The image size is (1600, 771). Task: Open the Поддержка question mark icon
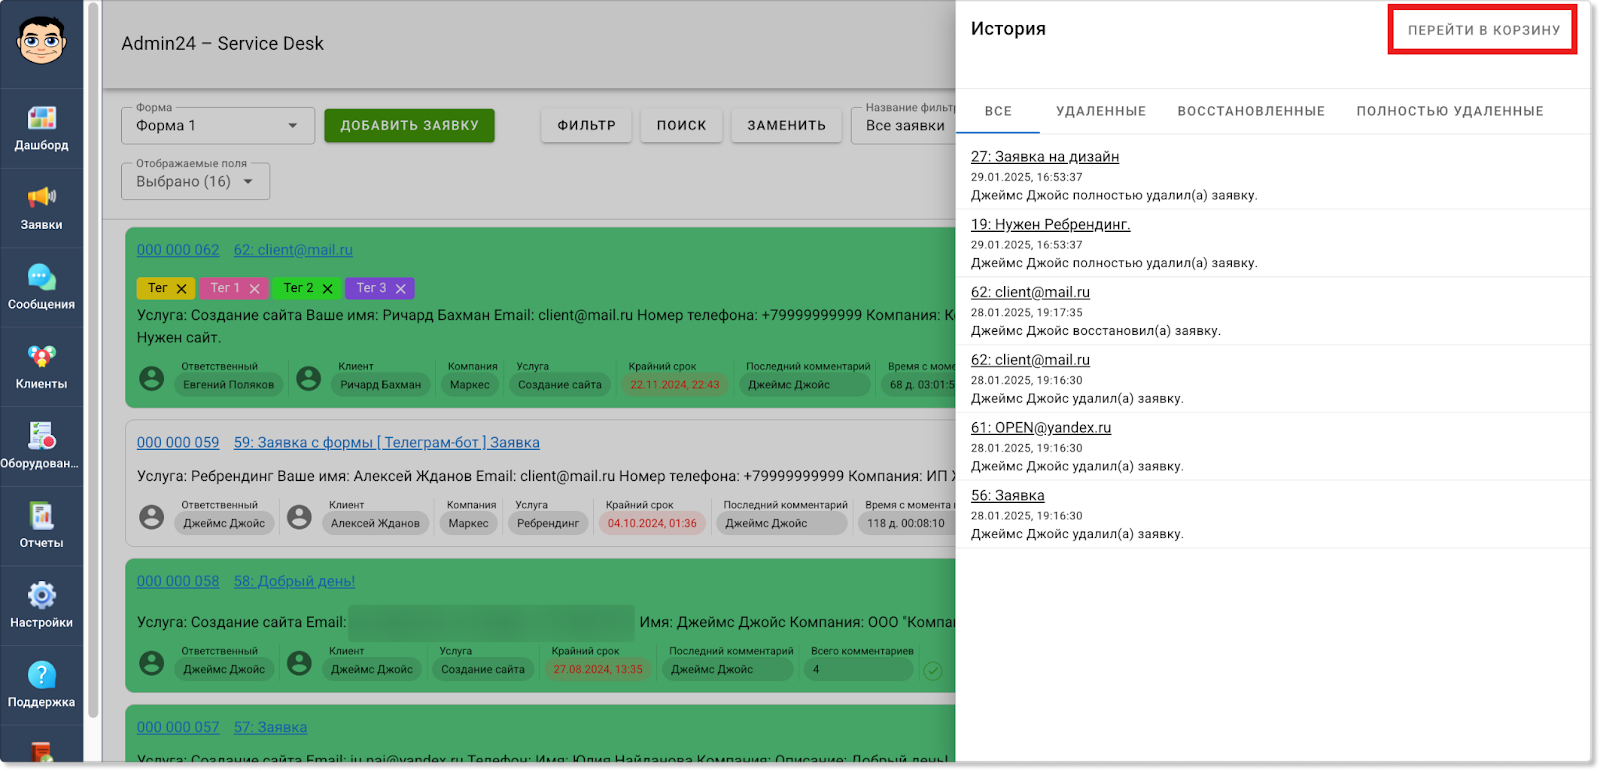[x=41, y=675]
